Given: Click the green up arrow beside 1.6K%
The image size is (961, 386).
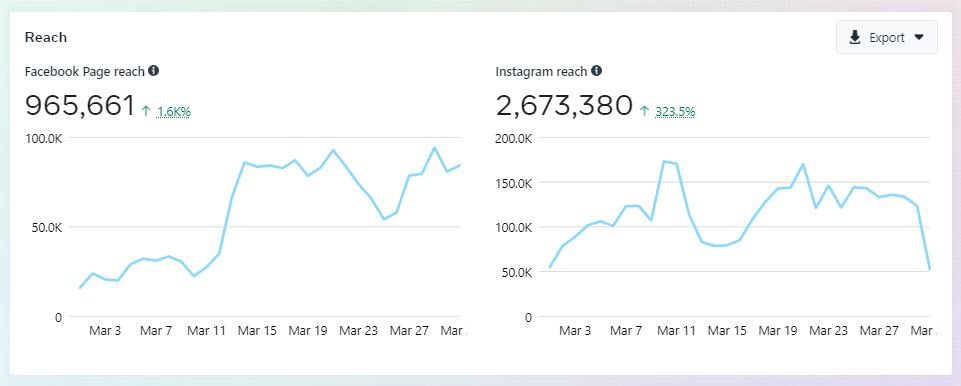Looking at the screenshot, I should coord(146,112).
